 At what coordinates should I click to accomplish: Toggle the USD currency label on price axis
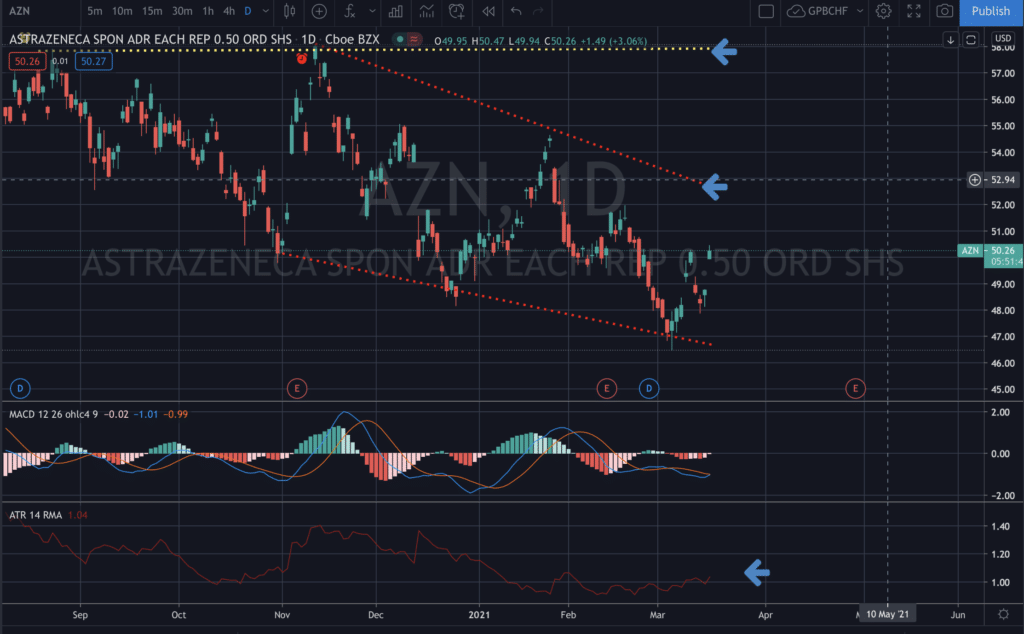(1003, 39)
